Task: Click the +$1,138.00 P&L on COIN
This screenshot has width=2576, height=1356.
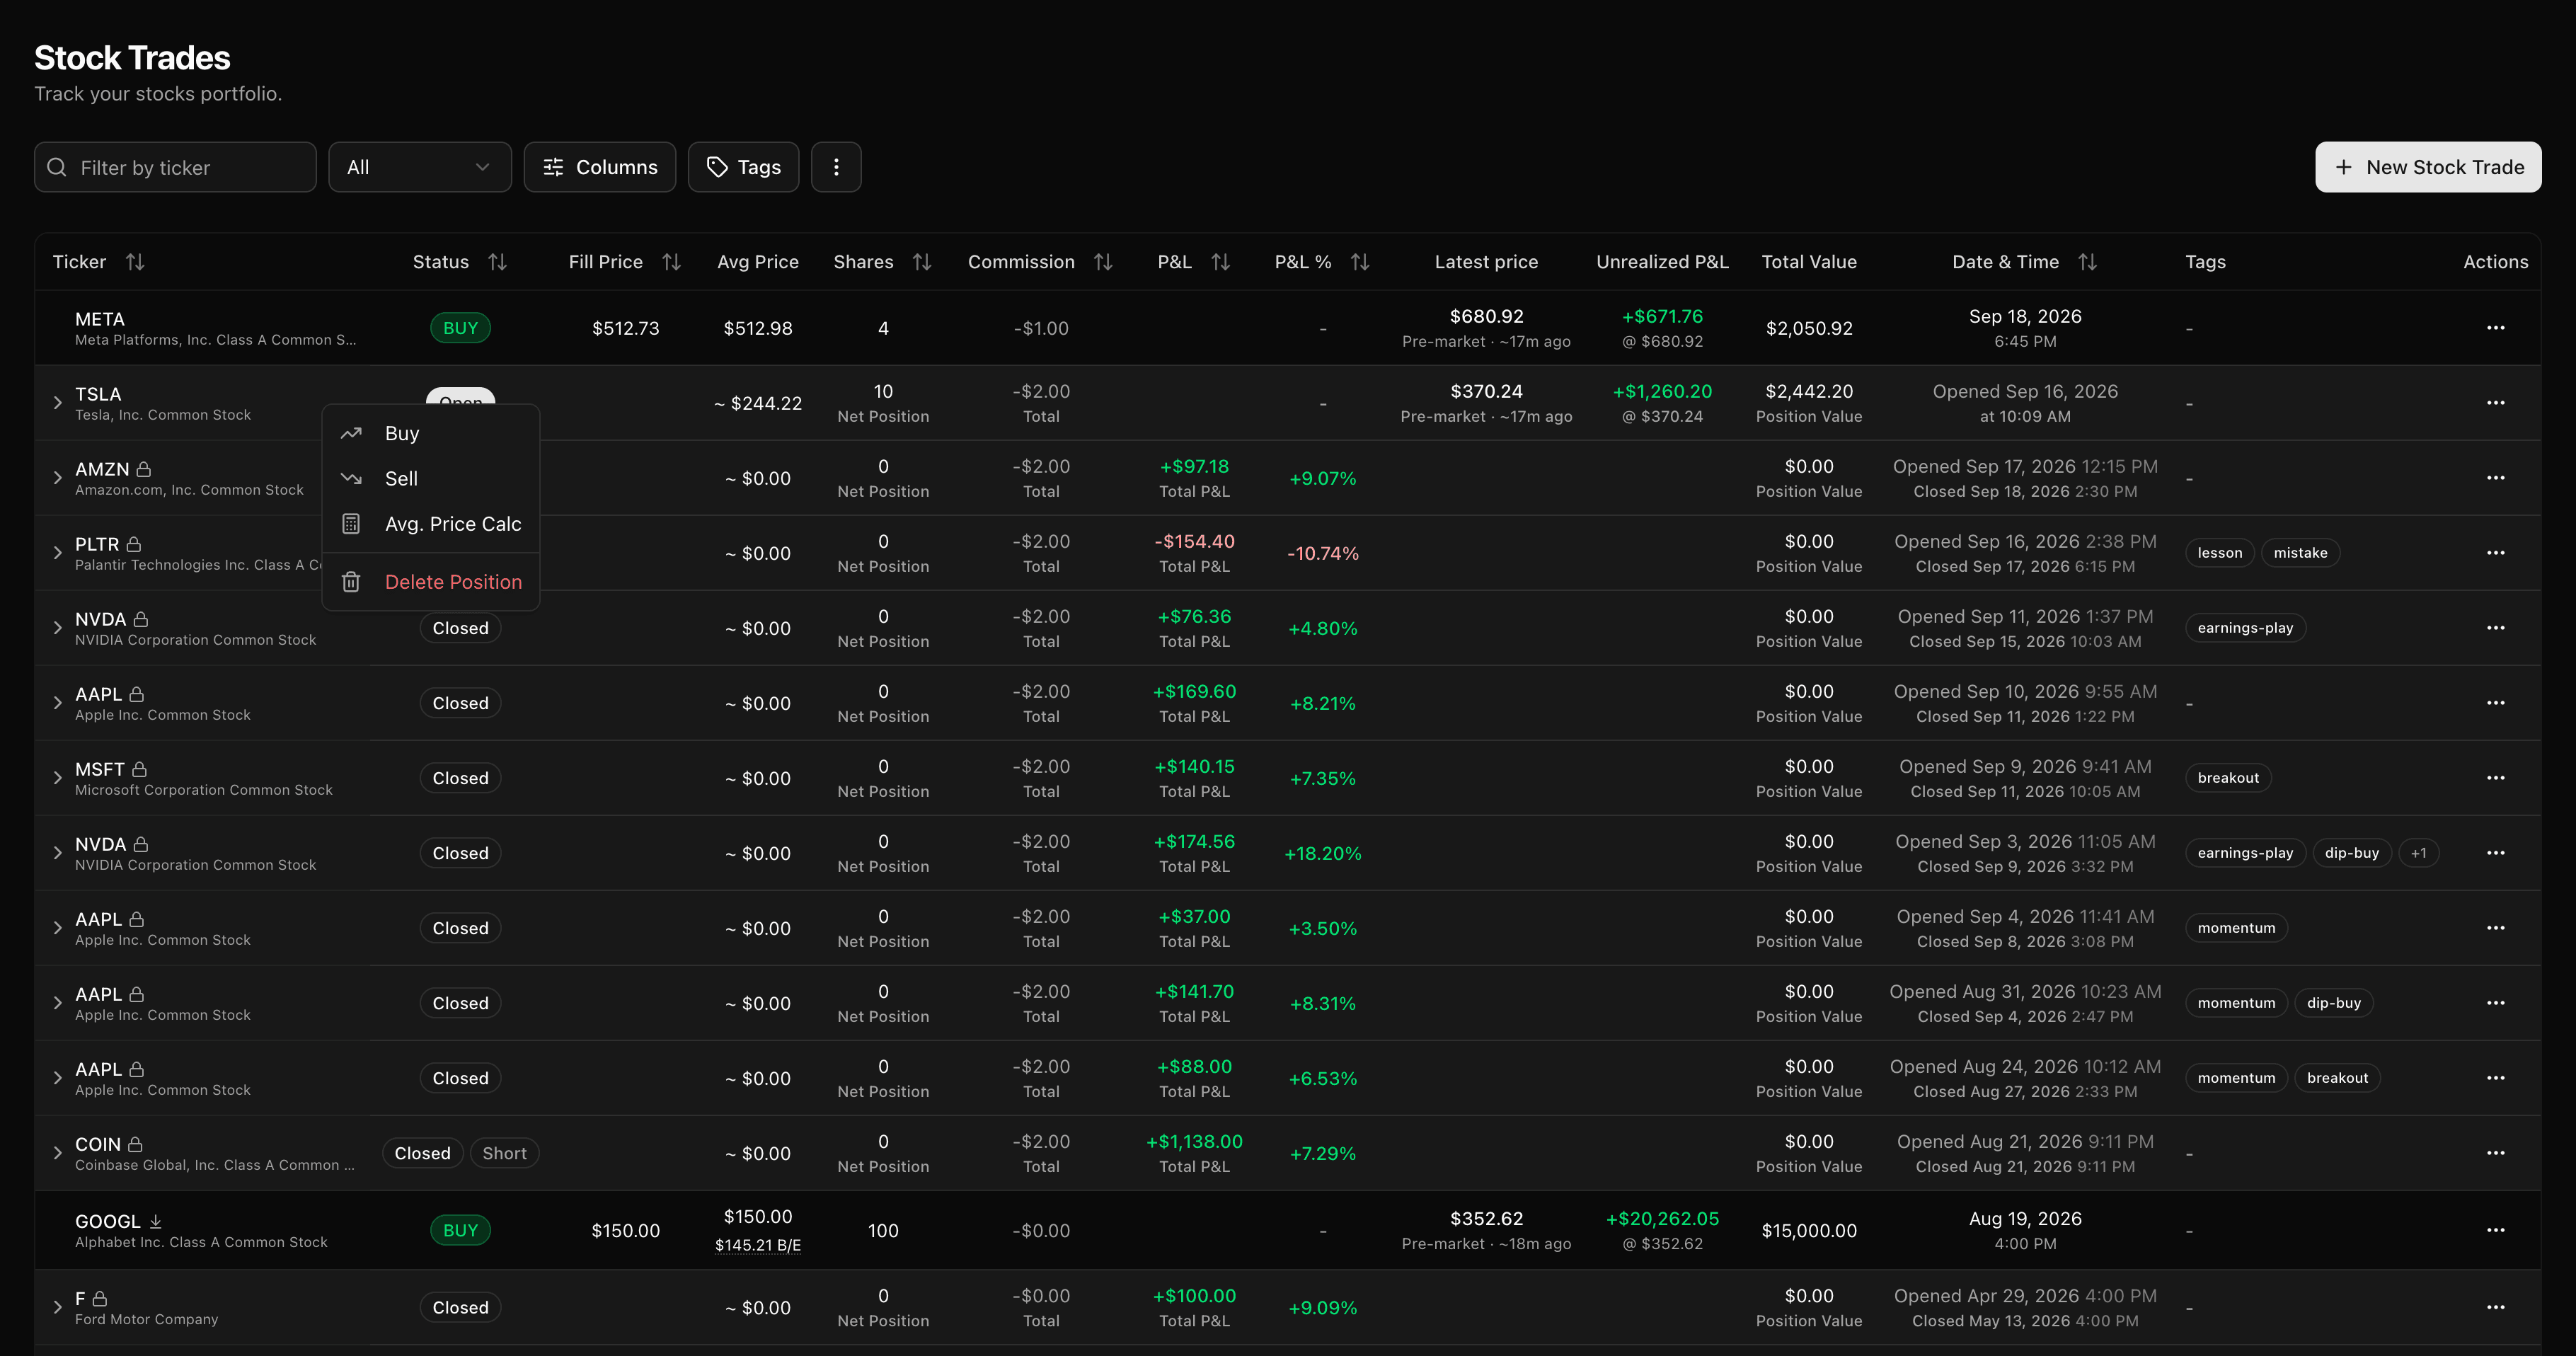Action: [x=1194, y=1141]
